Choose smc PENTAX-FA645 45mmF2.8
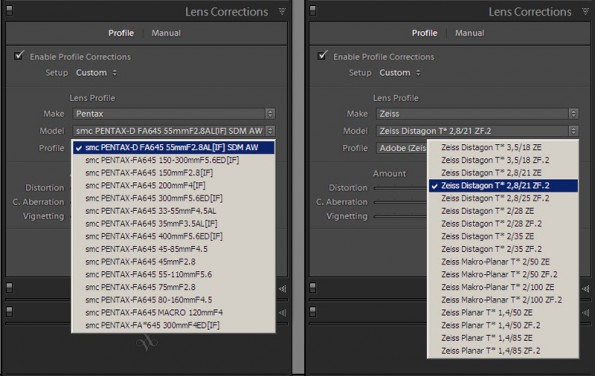This screenshot has width=595, height=376. coord(173,262)
